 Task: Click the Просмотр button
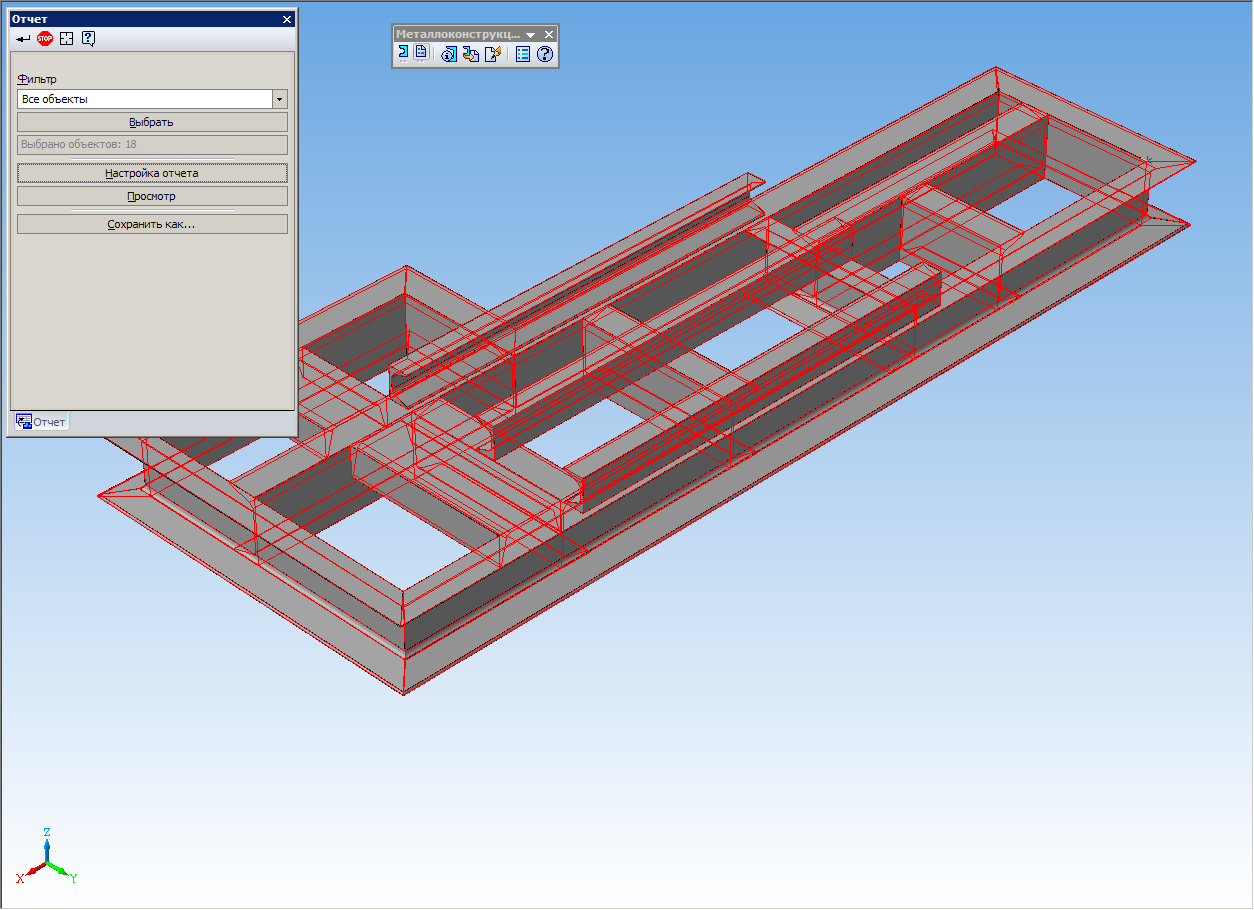coord(152,196)
